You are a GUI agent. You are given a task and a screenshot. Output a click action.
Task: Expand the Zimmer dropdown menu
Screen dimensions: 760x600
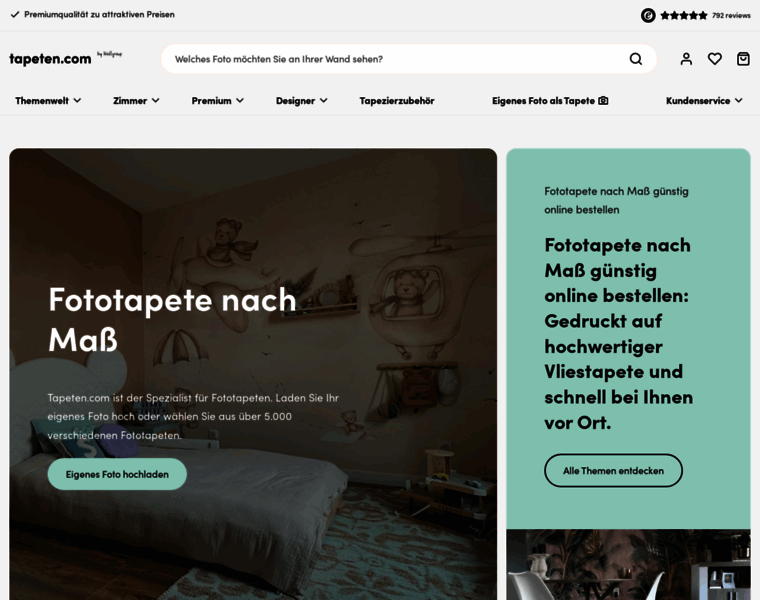point(136,101)
